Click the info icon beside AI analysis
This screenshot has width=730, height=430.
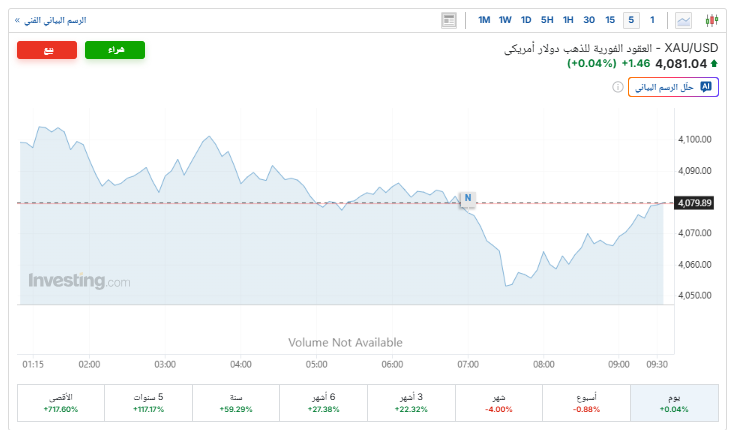pos(617,87)
